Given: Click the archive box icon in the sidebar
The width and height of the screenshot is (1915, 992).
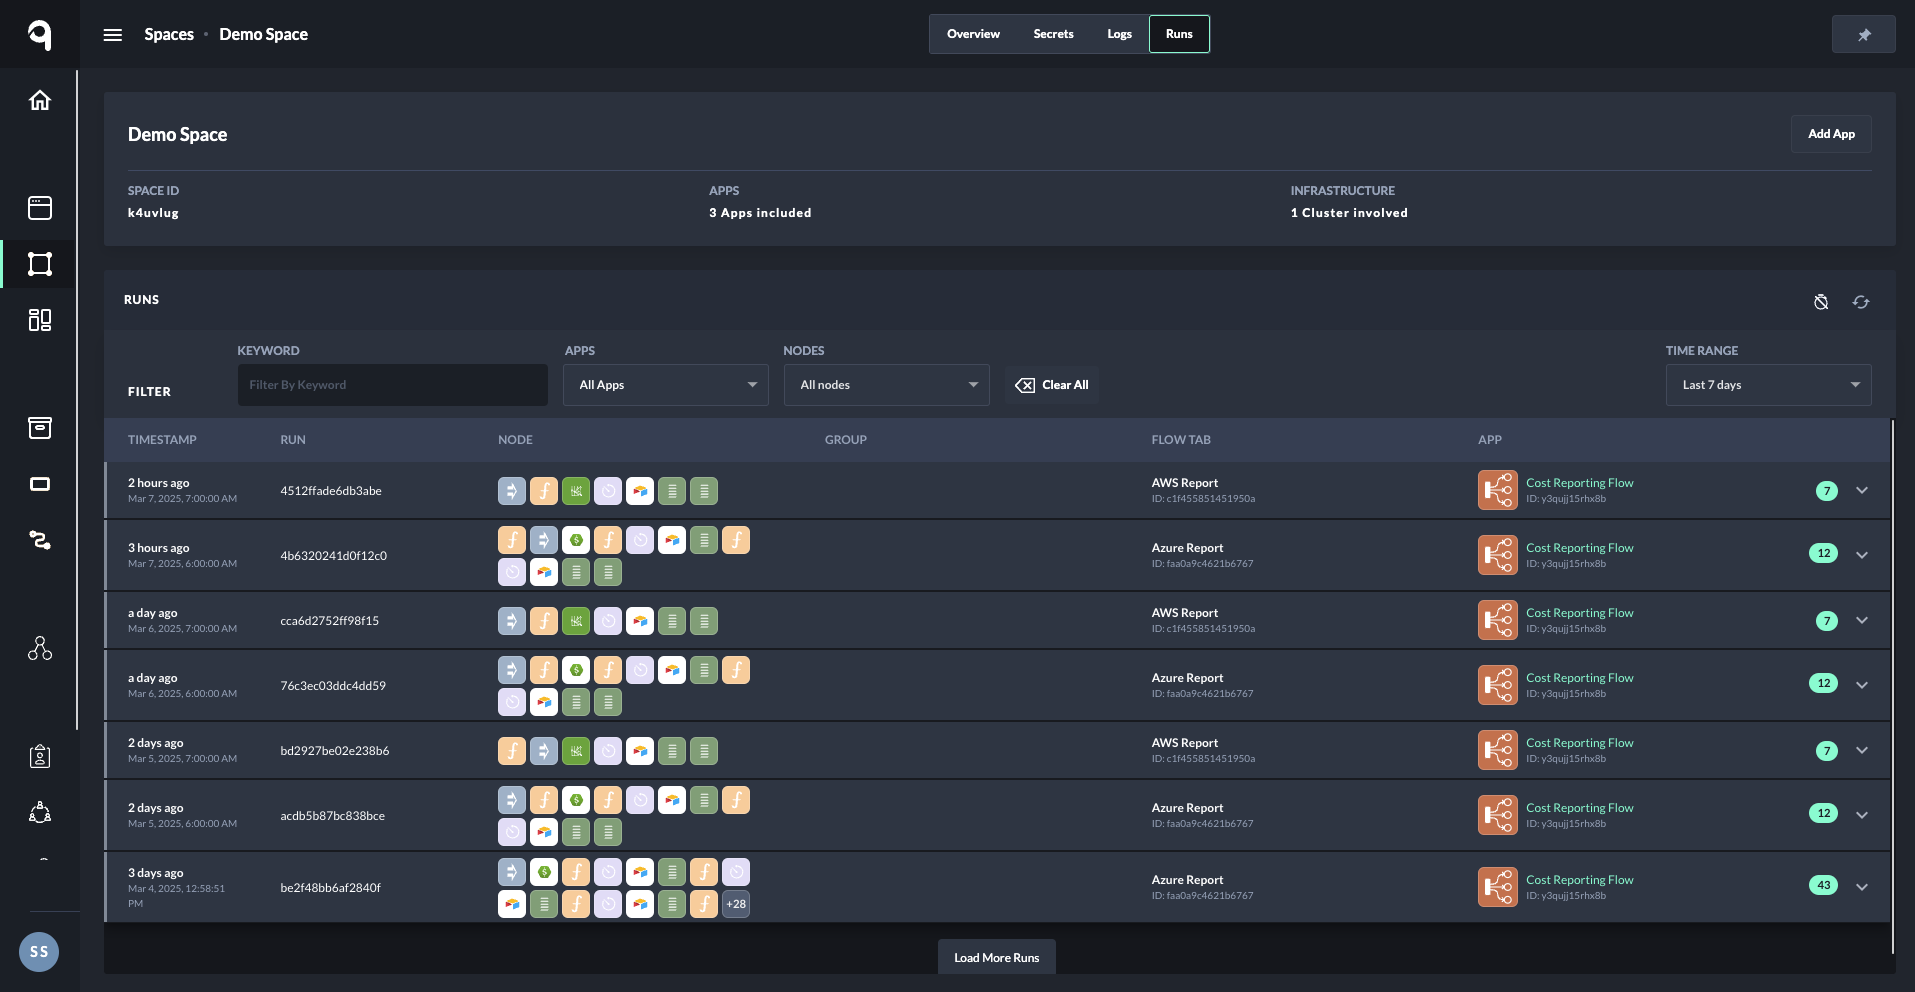Looking at the screenshot, I should (x=40, y=428).
